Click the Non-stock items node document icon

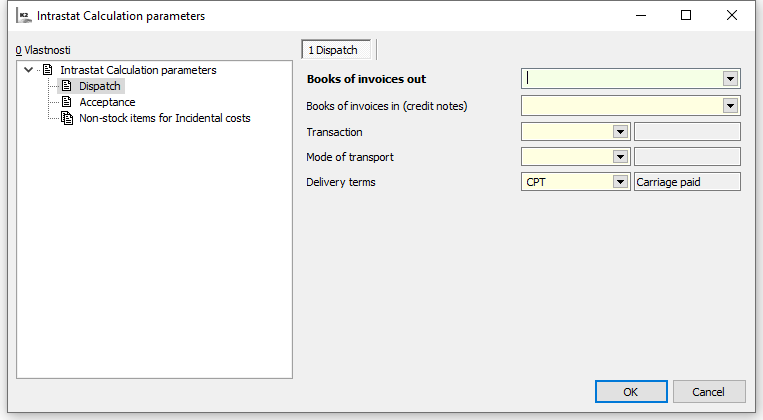click(x=67, y=118)
